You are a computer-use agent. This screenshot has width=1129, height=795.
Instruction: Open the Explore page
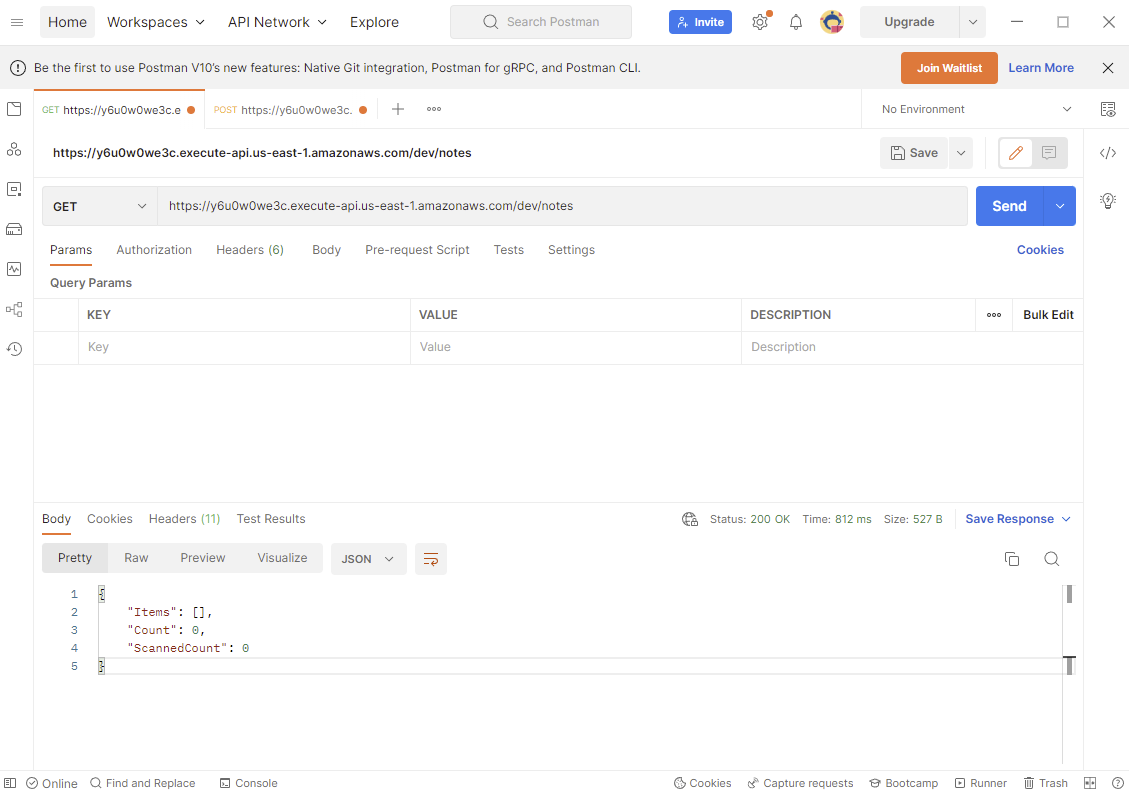374,22
